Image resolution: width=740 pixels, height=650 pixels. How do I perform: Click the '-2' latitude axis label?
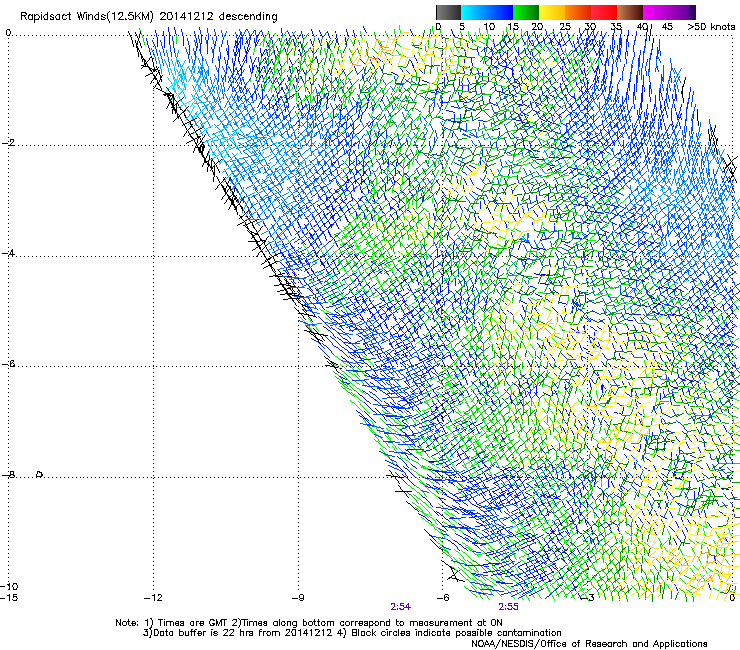point(8,143)
